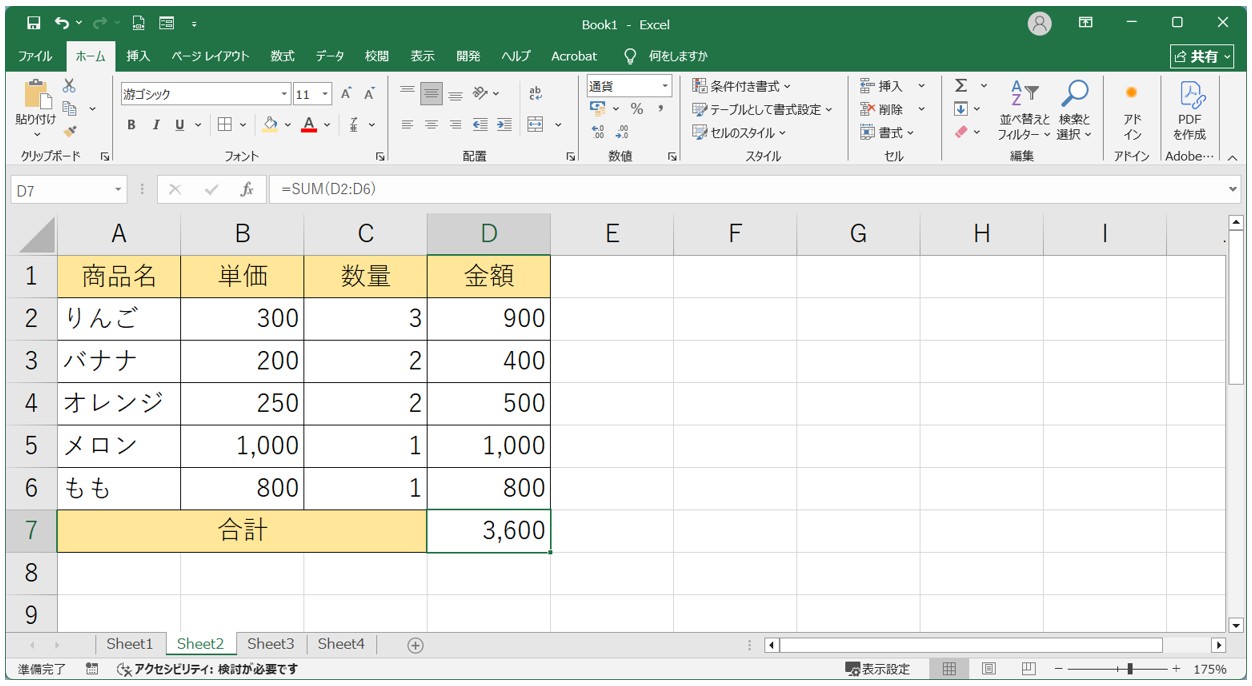
Task: Open the font name dropdown 游ゴシック
Action: 284,94
